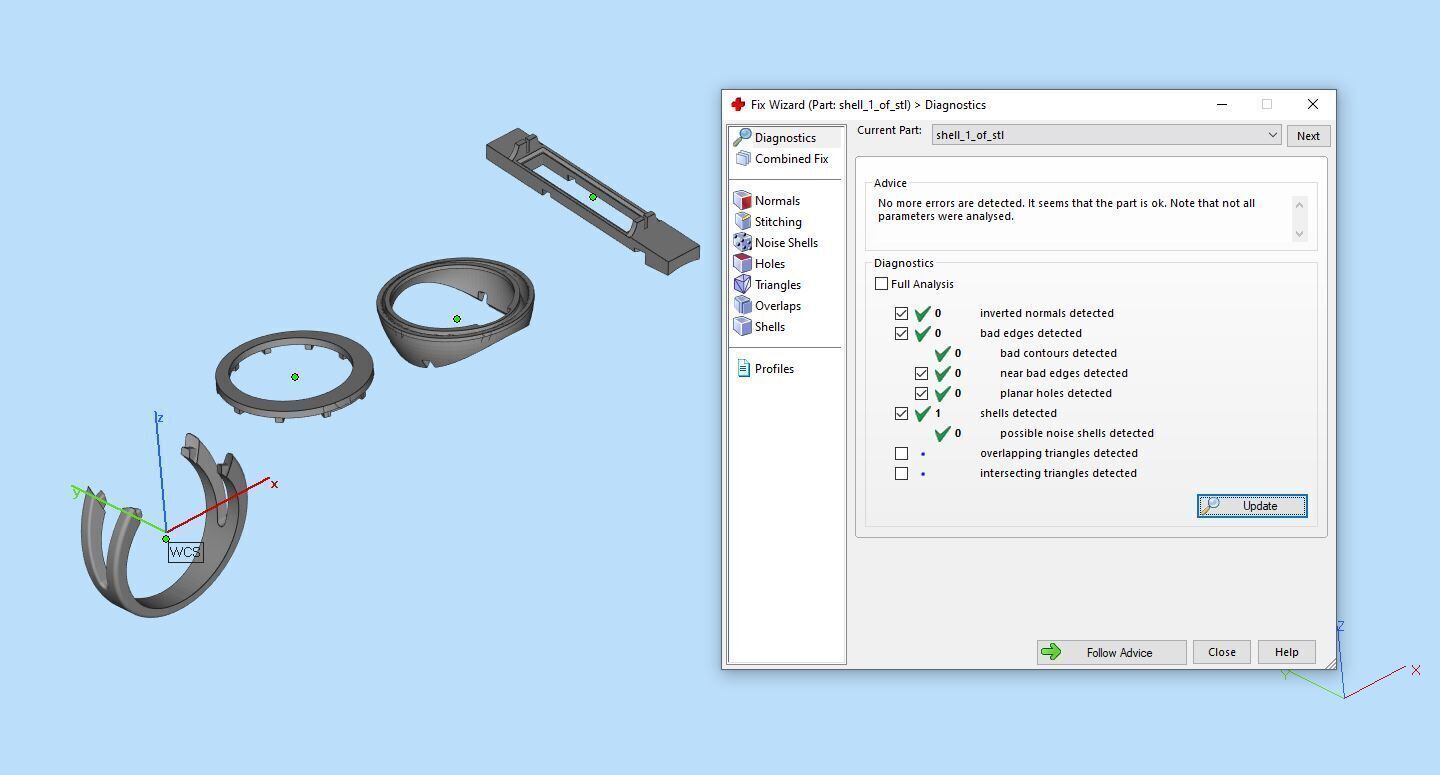Open the Overlaps fix icon
Viewport: 1440px width, 775px height.
pyautogui.click(x=742, y=306)
